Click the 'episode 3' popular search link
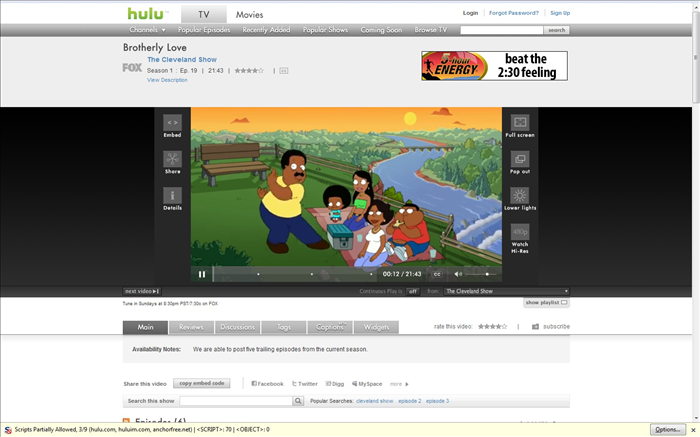Screen dimensions: 700x437 (438, 401)
